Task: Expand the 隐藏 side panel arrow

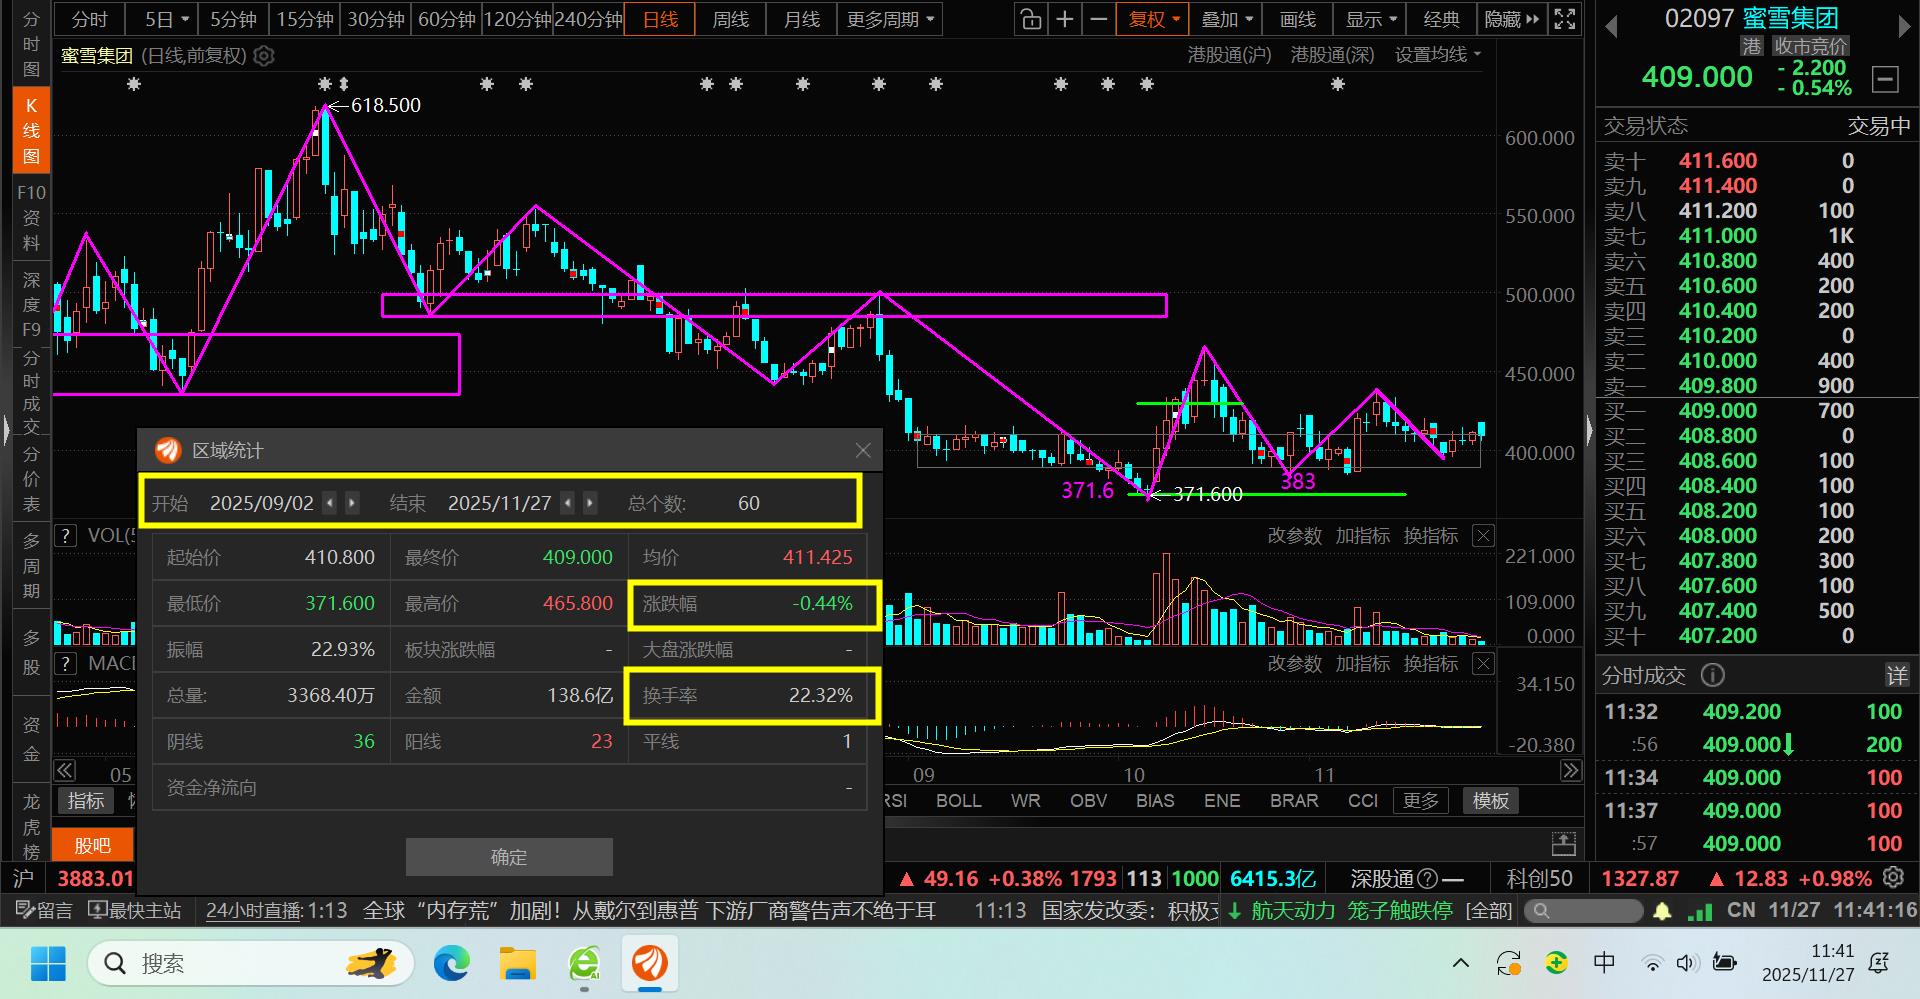Action: pyautogui.click(x=1511, y=19)
